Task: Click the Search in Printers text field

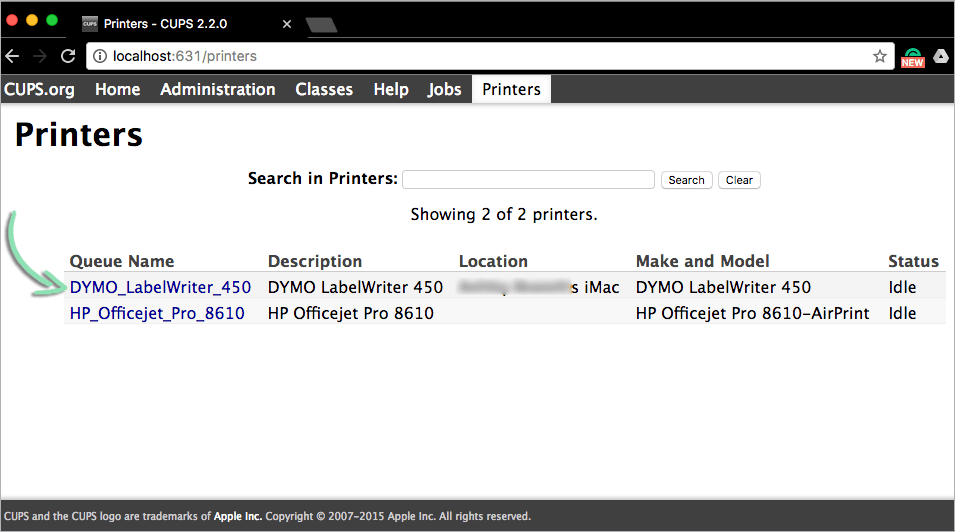Action: coord(528,180)
